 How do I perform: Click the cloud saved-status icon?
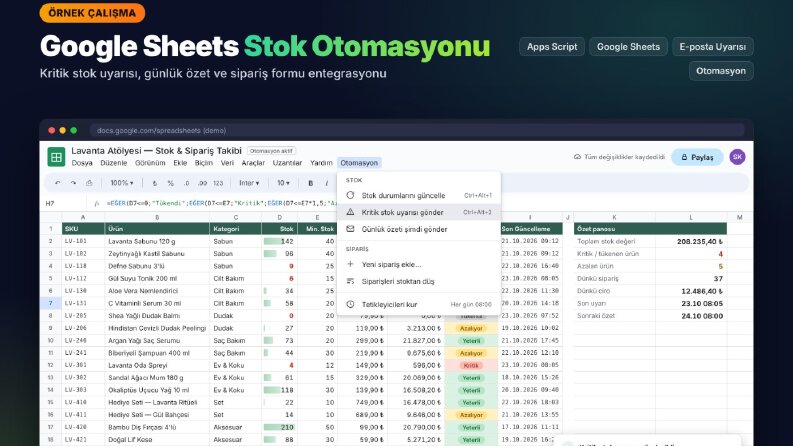[x=577, y=157]
